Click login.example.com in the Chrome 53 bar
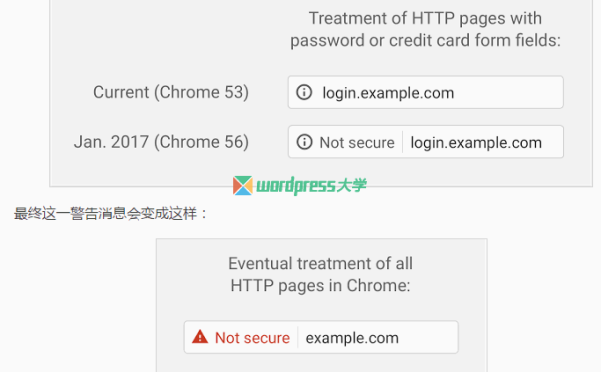The image size is (601, 372). click(388, 93)
